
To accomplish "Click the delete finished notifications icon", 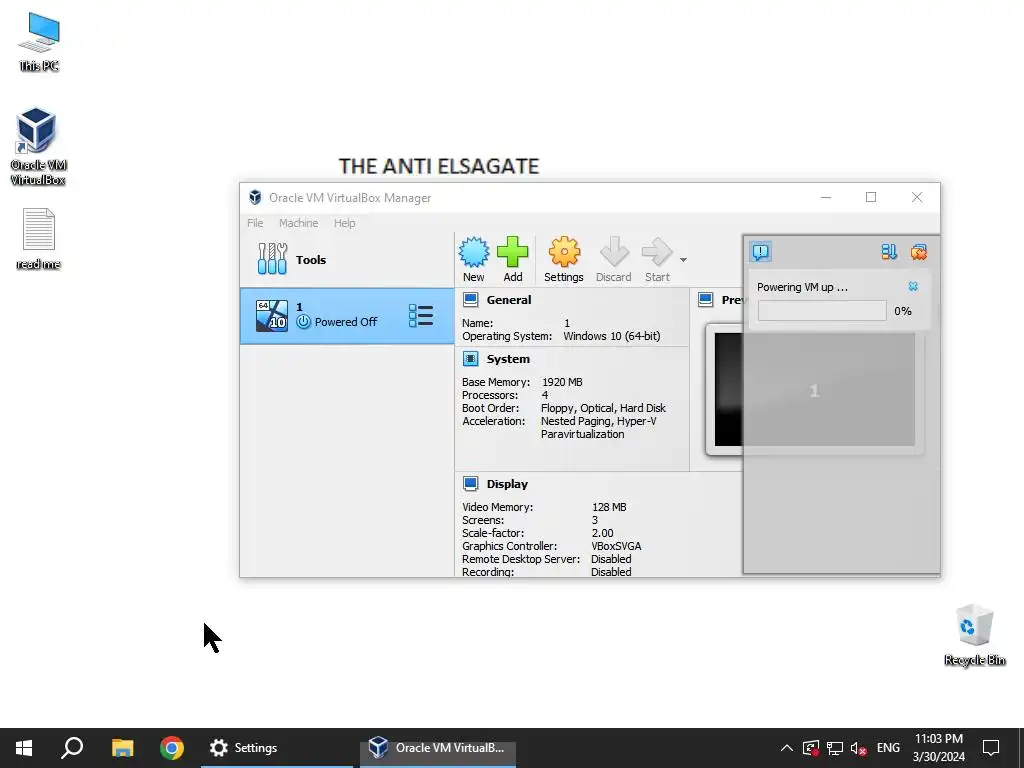I will click(x=919, y=251).
